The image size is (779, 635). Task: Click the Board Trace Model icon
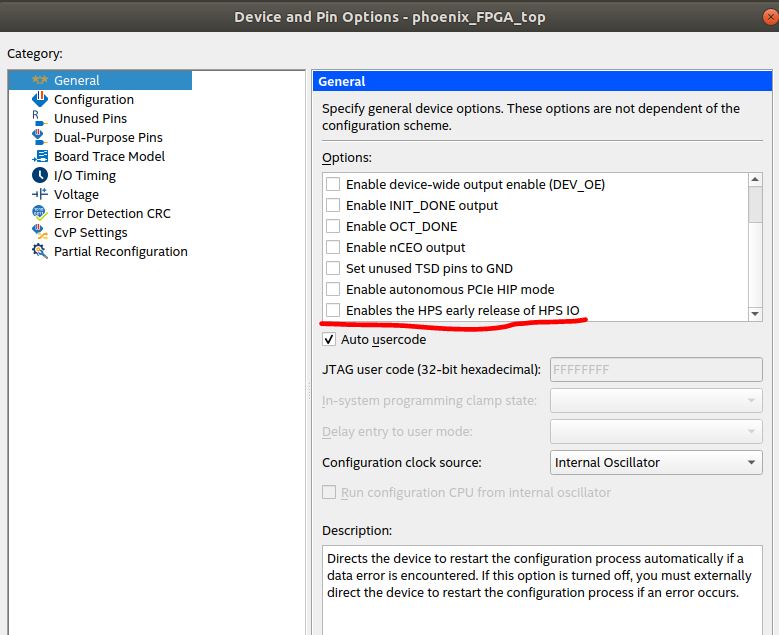click(x=40, y=157)
